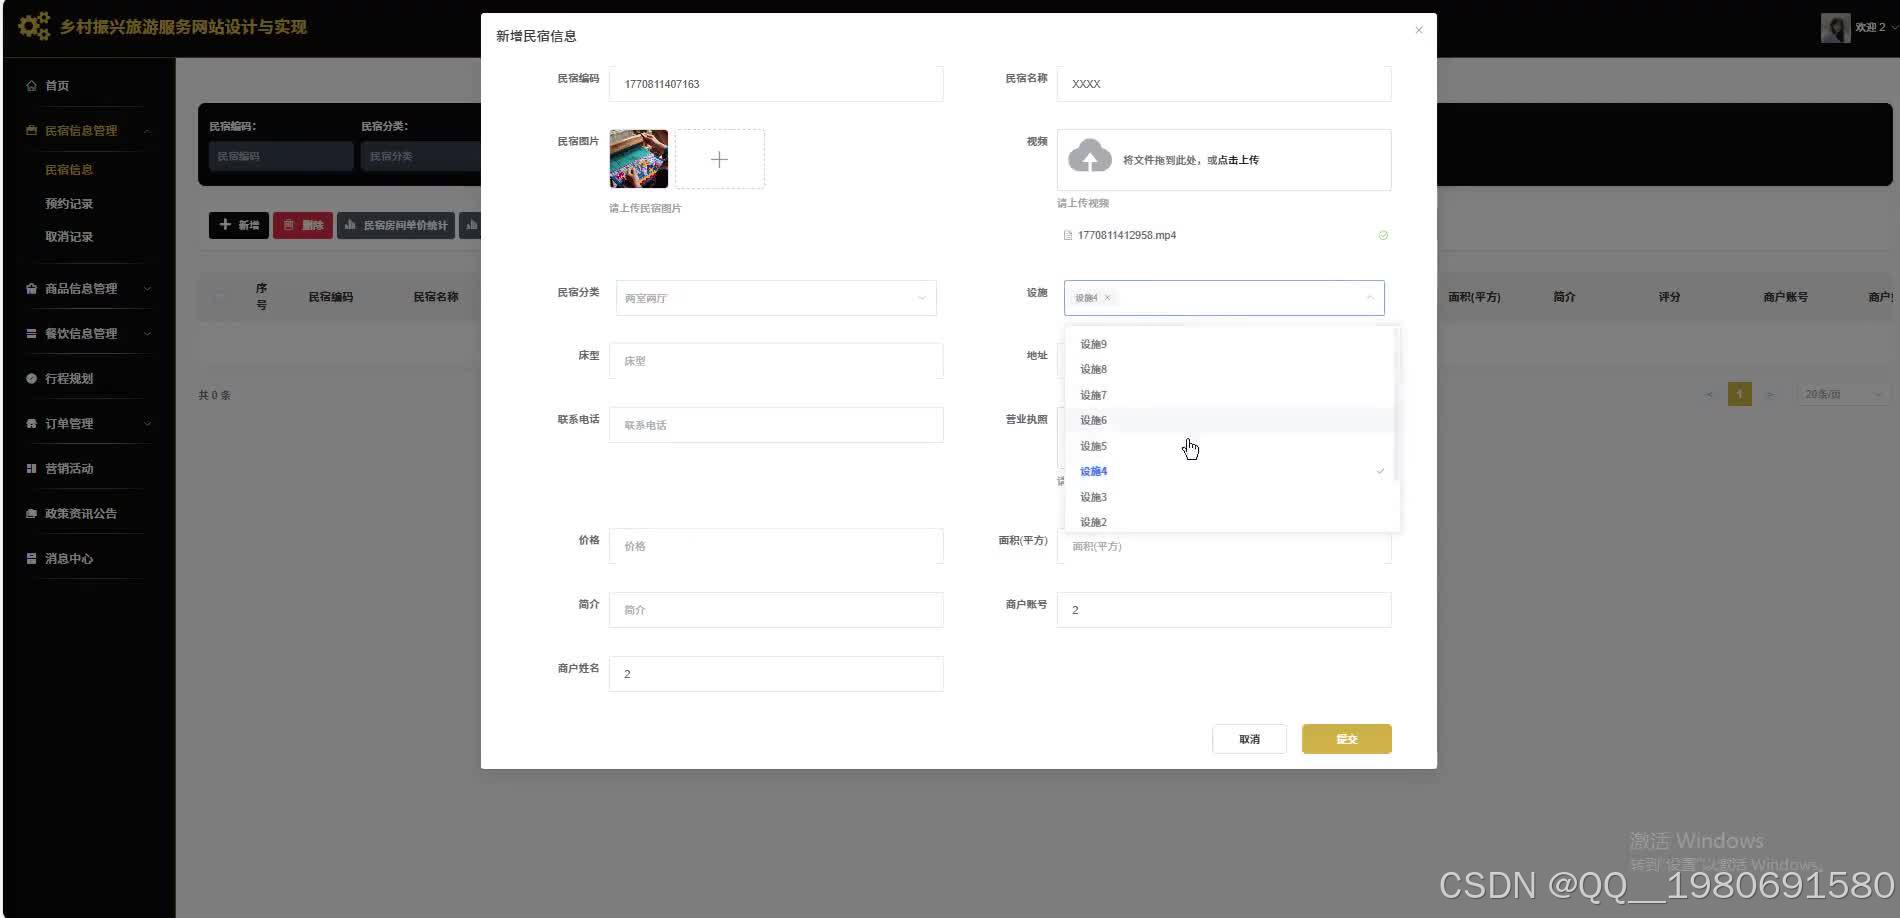Remove the 设施4 tag from 设施 field
1900x918 pixels.
coord(1107,298)
